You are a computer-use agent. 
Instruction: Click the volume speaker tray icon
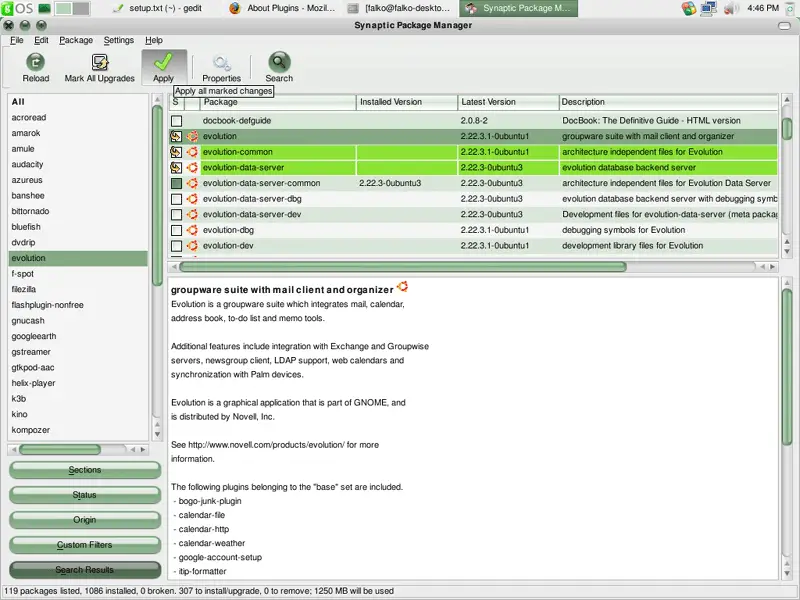(731, 8)
